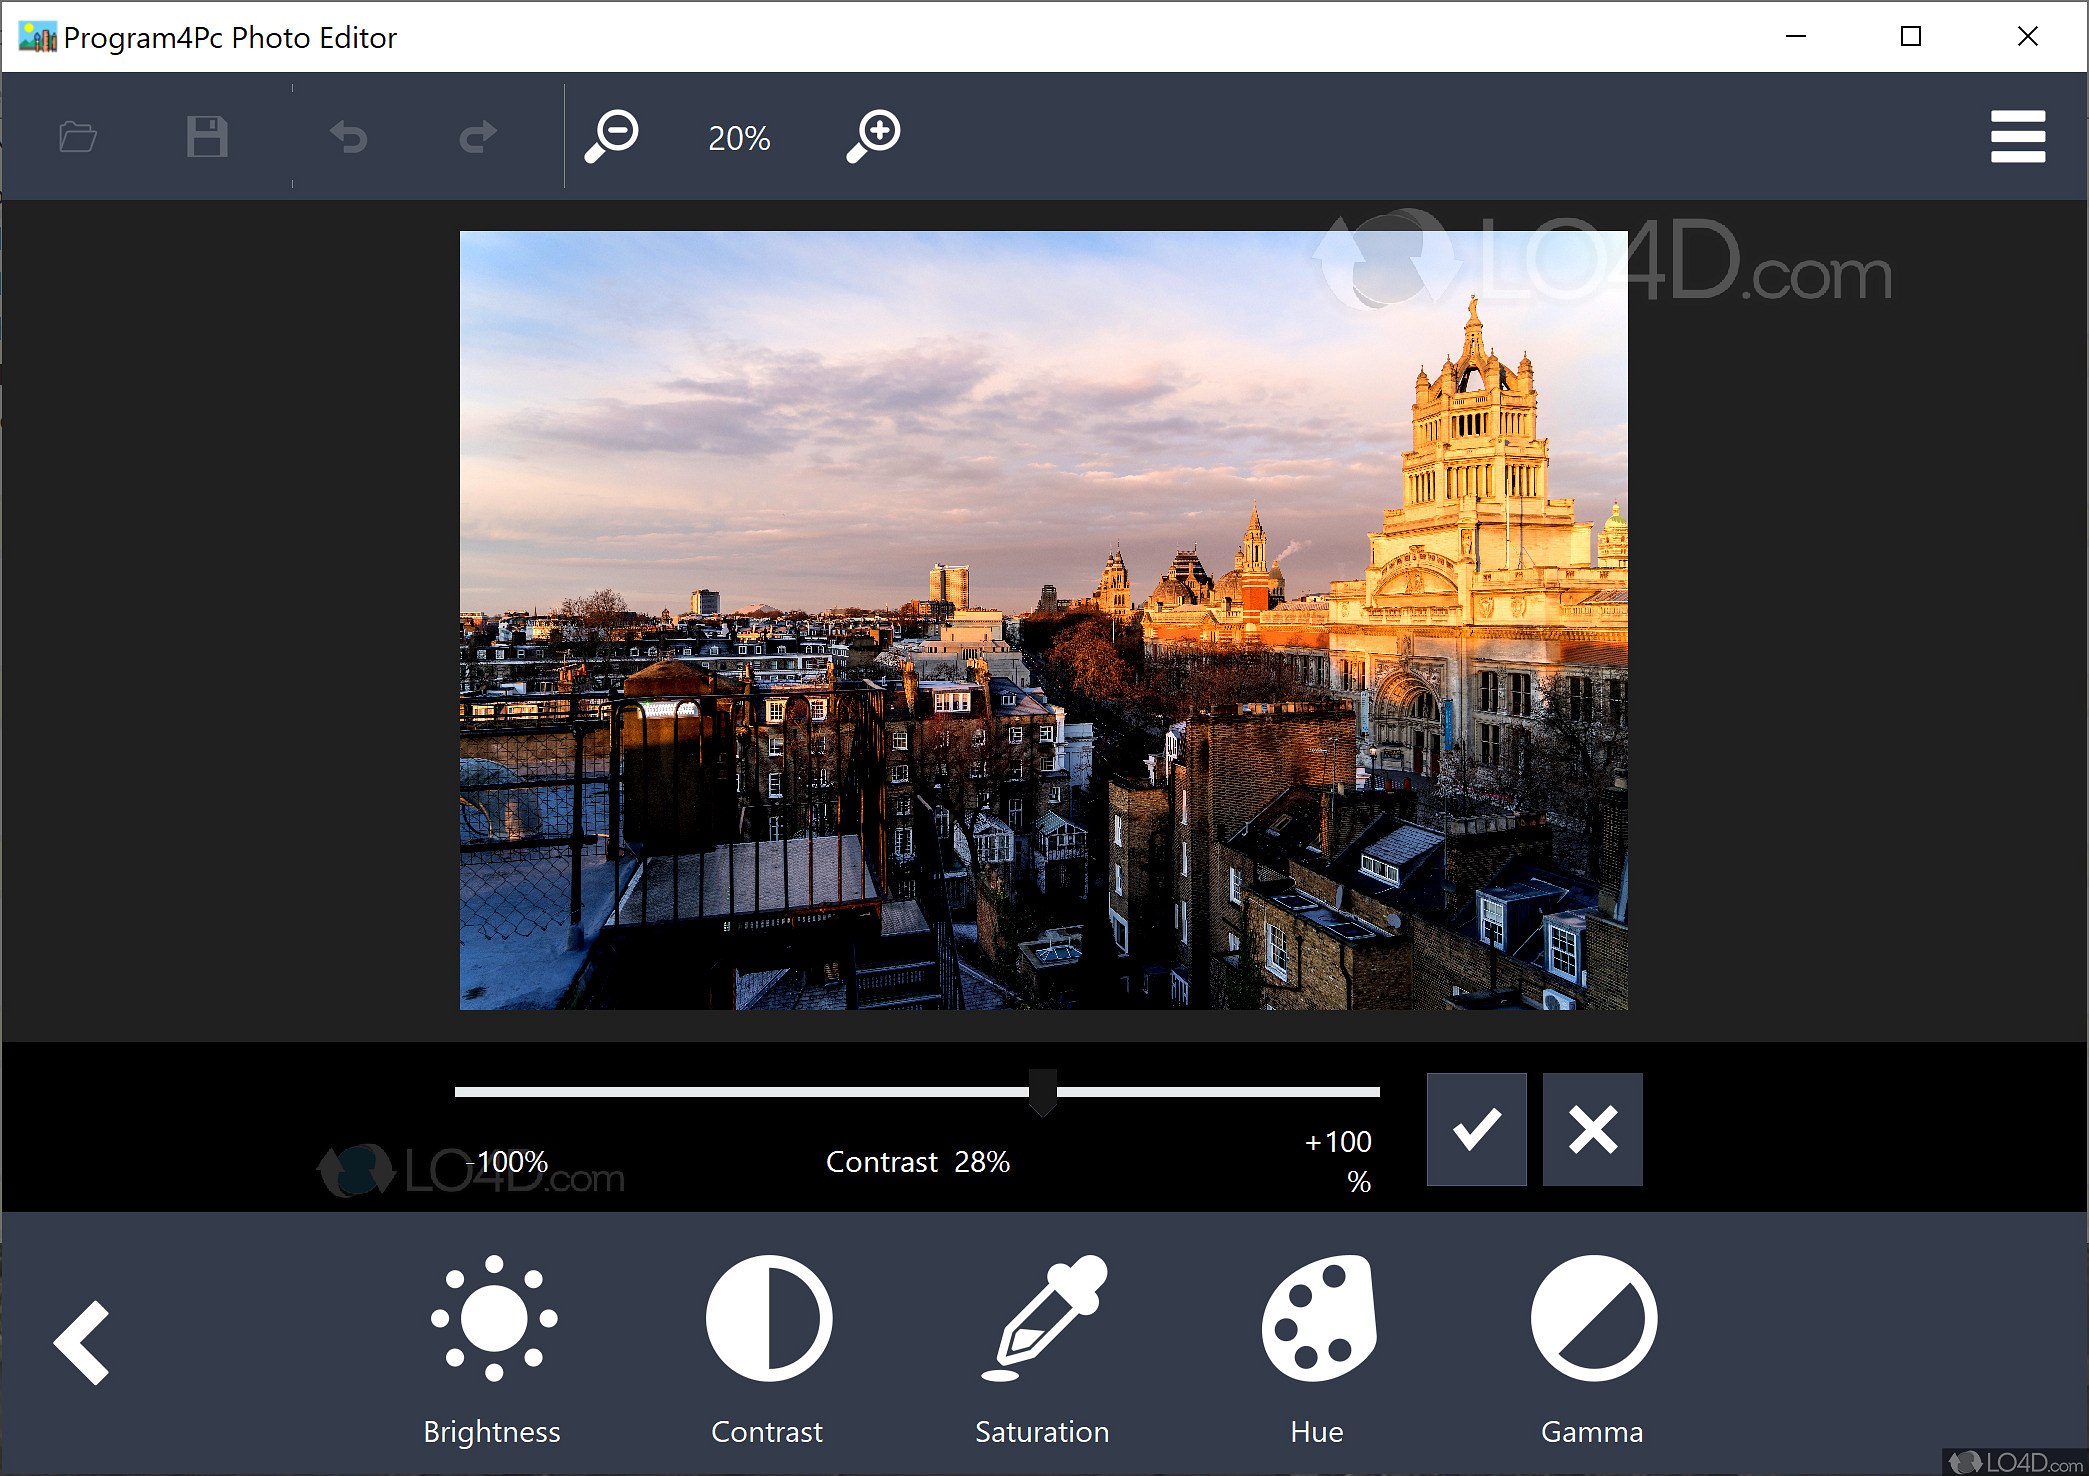Click the 20% zoom level display
This screenshot has width=2089, height=1476.
738,137
